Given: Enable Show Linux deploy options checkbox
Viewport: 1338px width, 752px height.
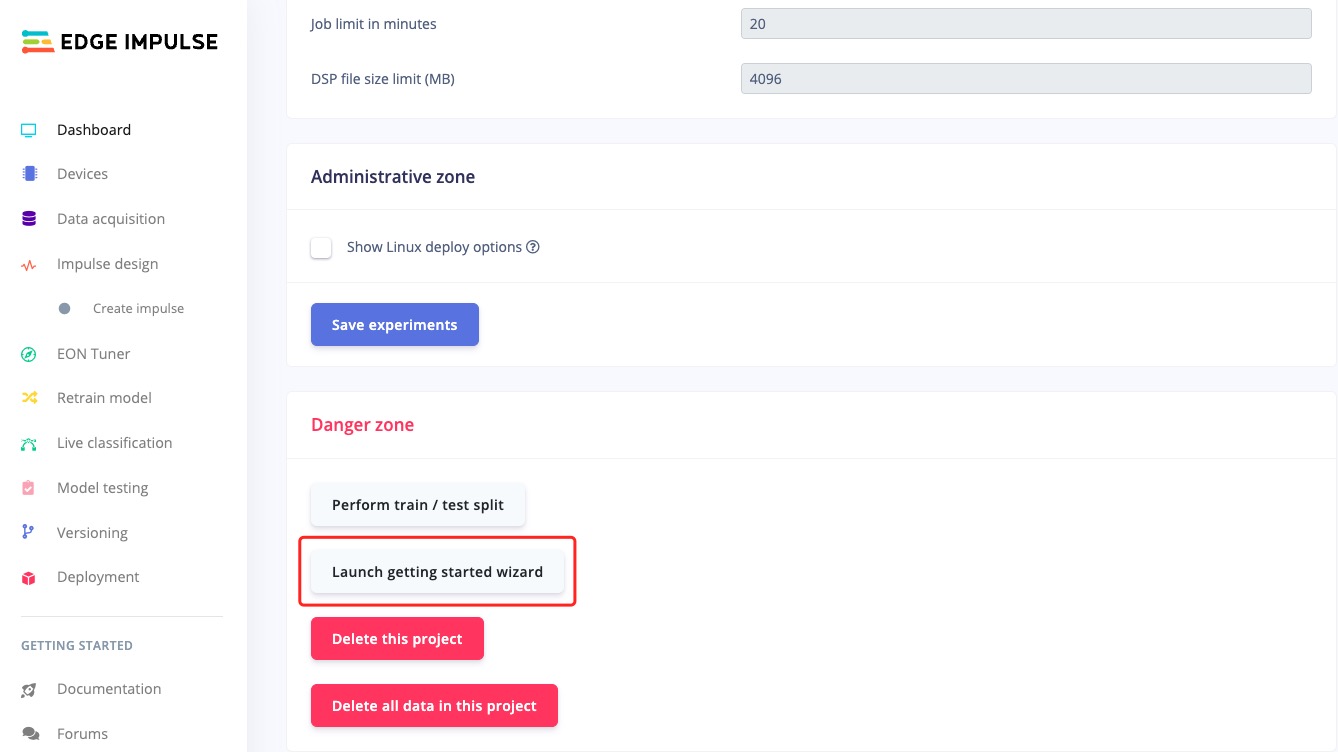Looking at the screenshot, I should pyautogui.click(x=321, y=247).
